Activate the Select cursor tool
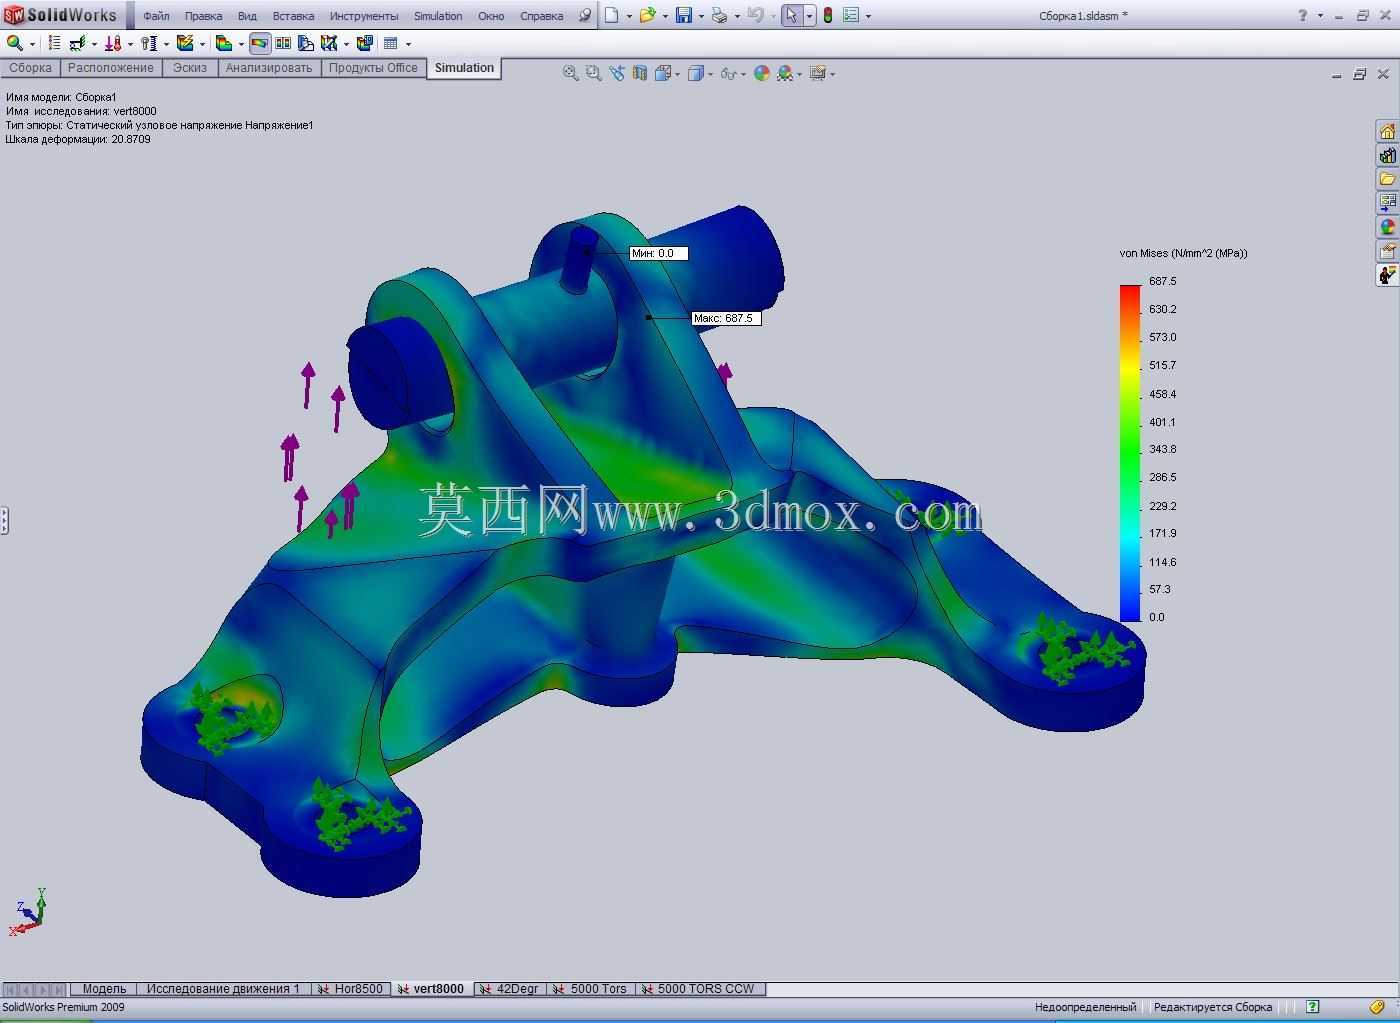Viewport: 1400px width, 1023px height. click(792, 15)
